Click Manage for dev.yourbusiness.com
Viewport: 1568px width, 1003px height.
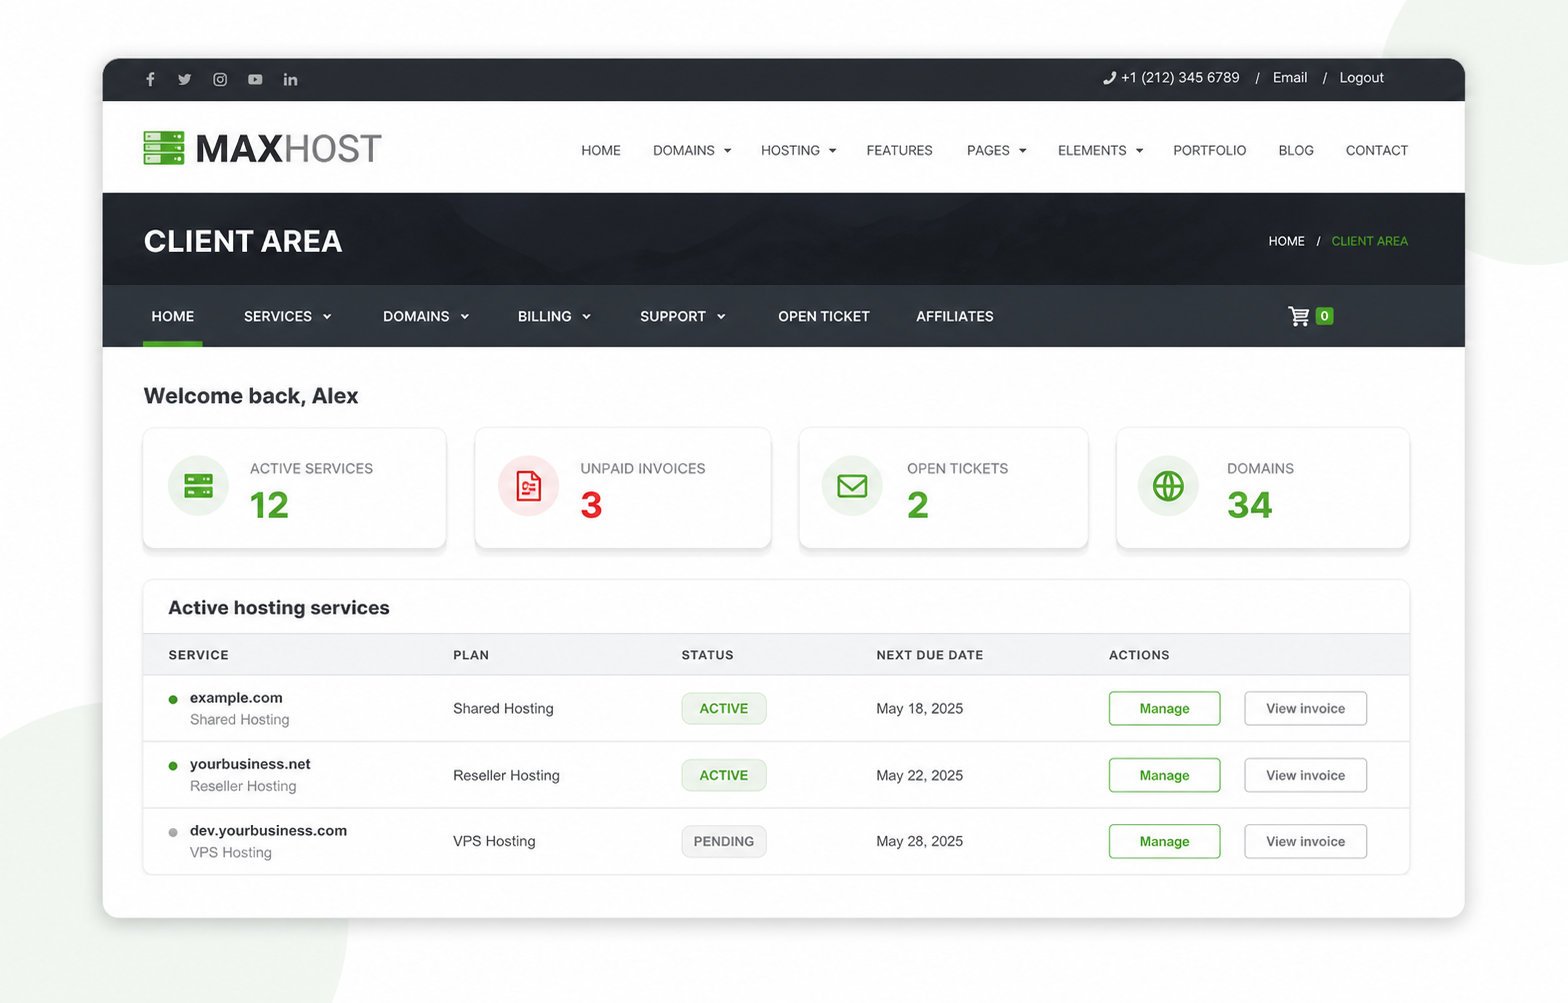(1164, 841)
